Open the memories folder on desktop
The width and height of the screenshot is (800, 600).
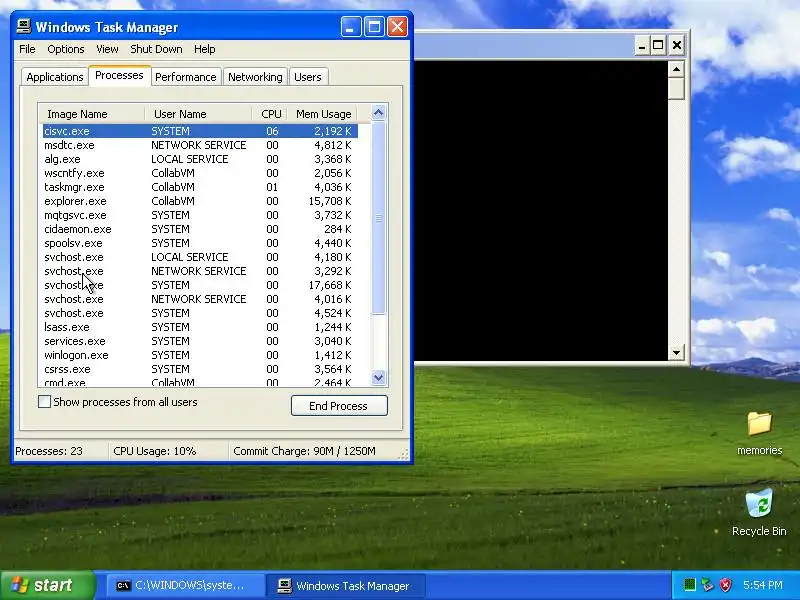[759, 433]
